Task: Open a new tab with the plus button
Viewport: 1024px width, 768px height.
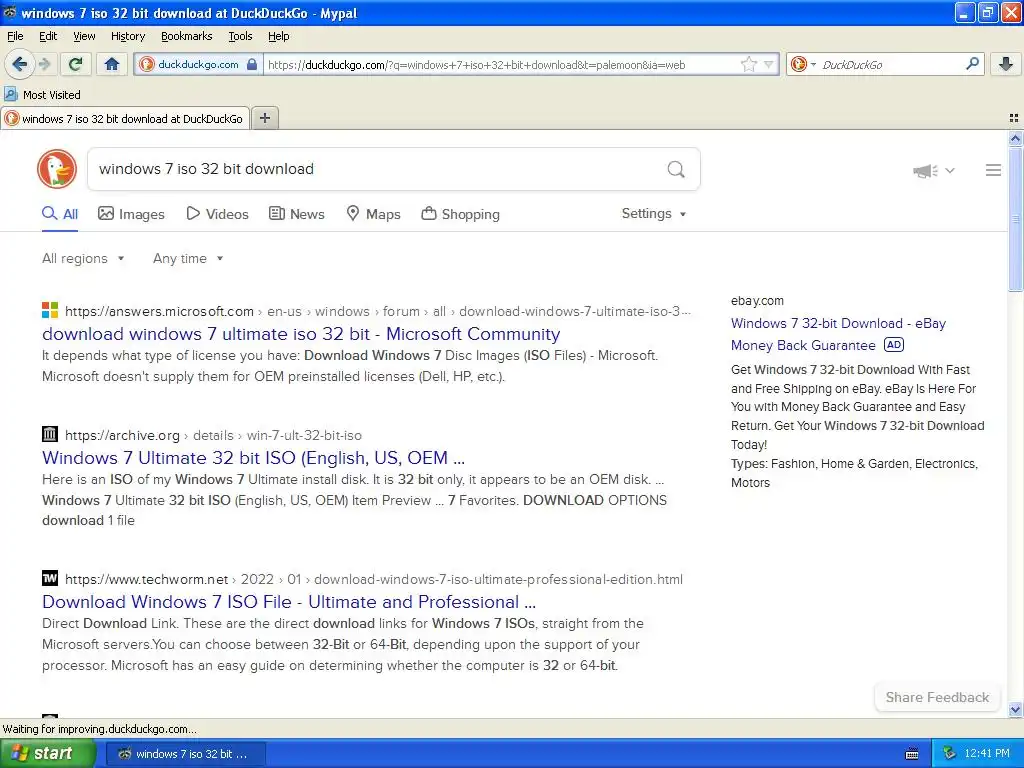Action: point(264,118)
